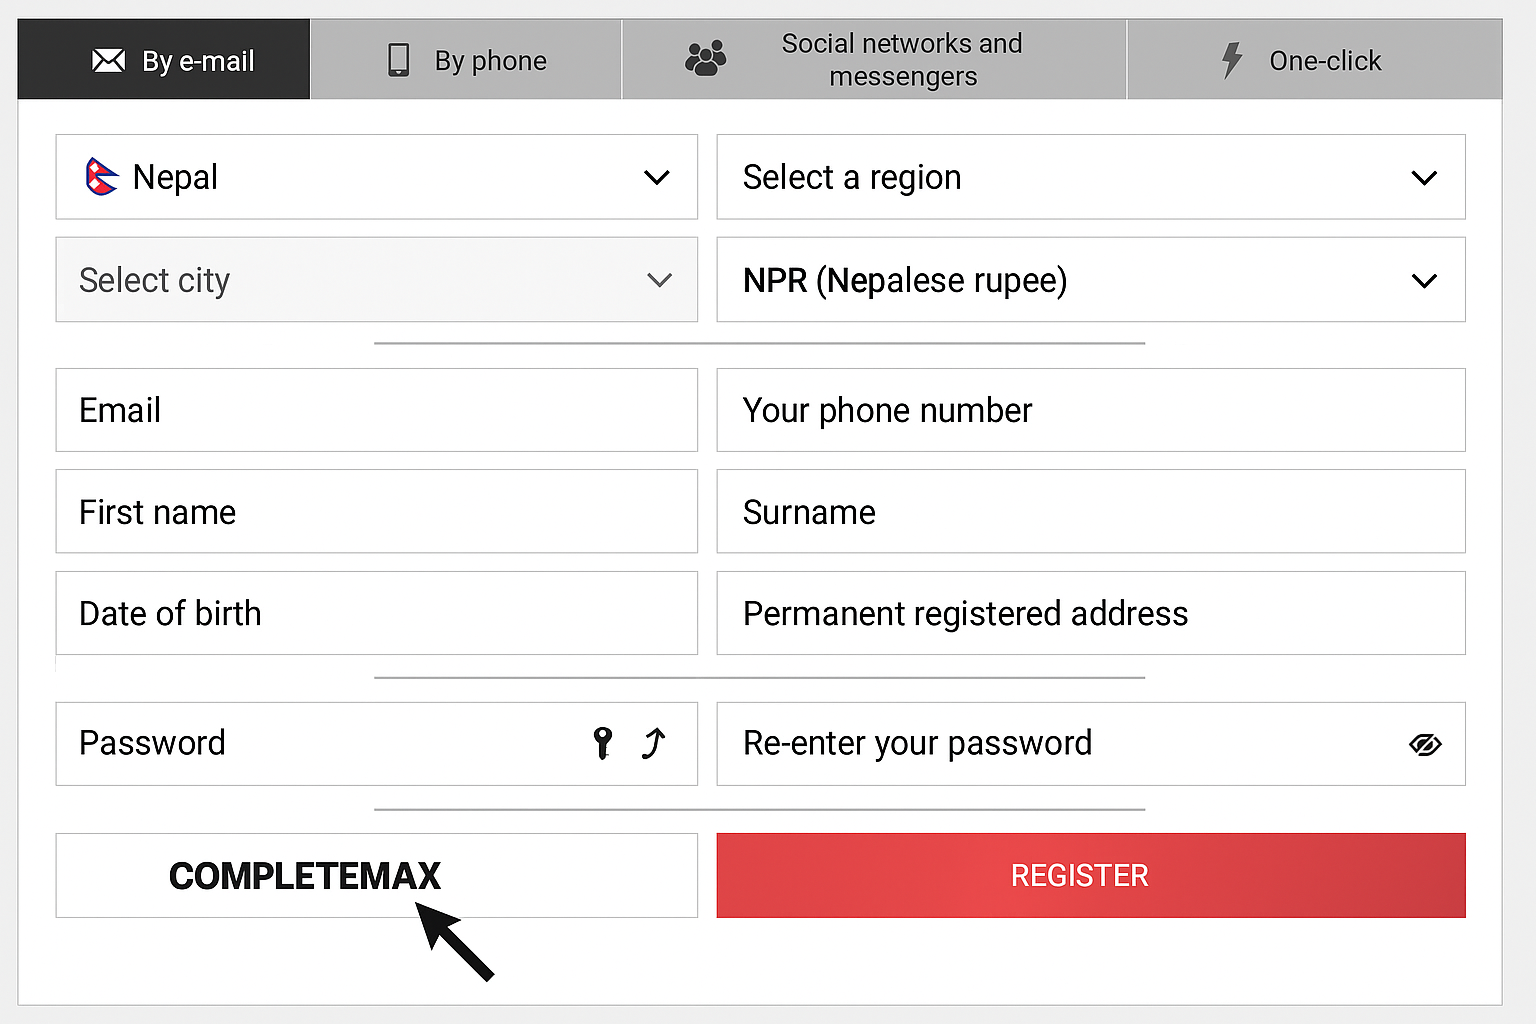Select the Date of birth field
This screenshot has height=1024, width=1536.
click(376, 613)
